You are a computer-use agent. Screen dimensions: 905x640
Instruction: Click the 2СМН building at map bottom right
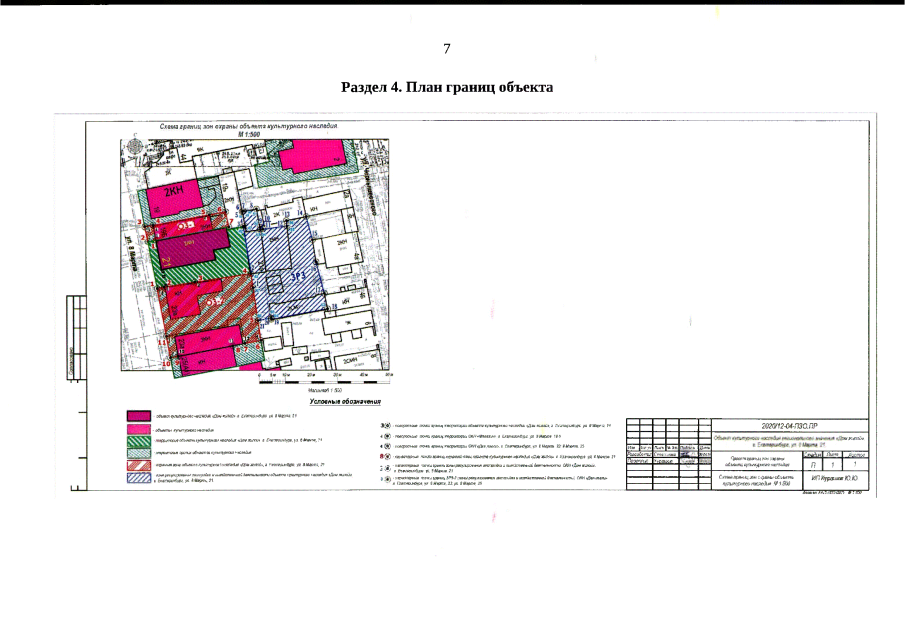pos(348,359)
